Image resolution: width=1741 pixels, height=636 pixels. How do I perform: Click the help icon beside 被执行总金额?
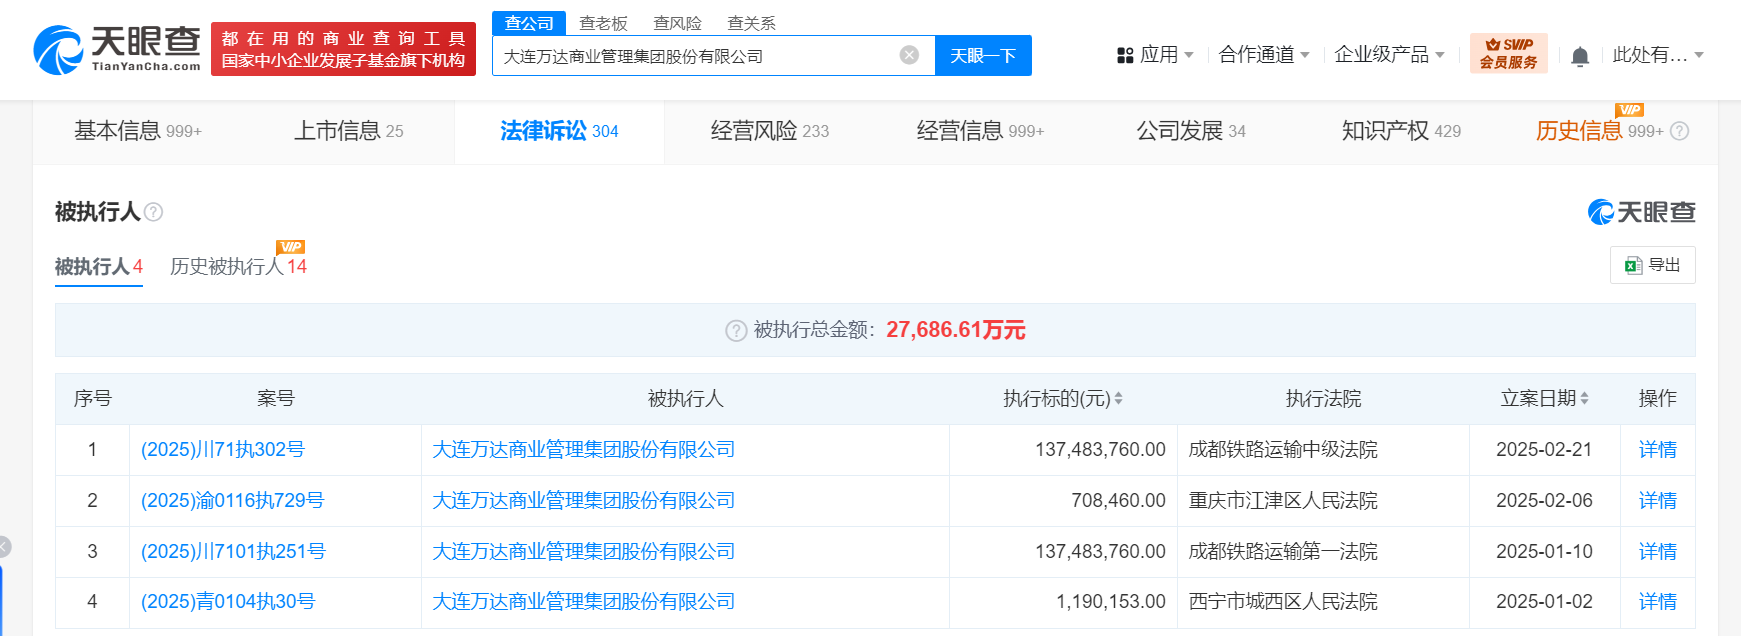point(736,331)
